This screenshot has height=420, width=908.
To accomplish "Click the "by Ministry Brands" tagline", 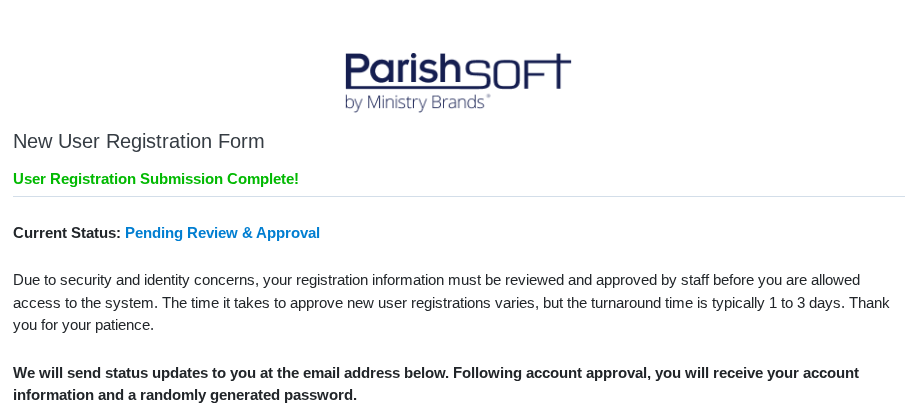I will tap(412, 102).
